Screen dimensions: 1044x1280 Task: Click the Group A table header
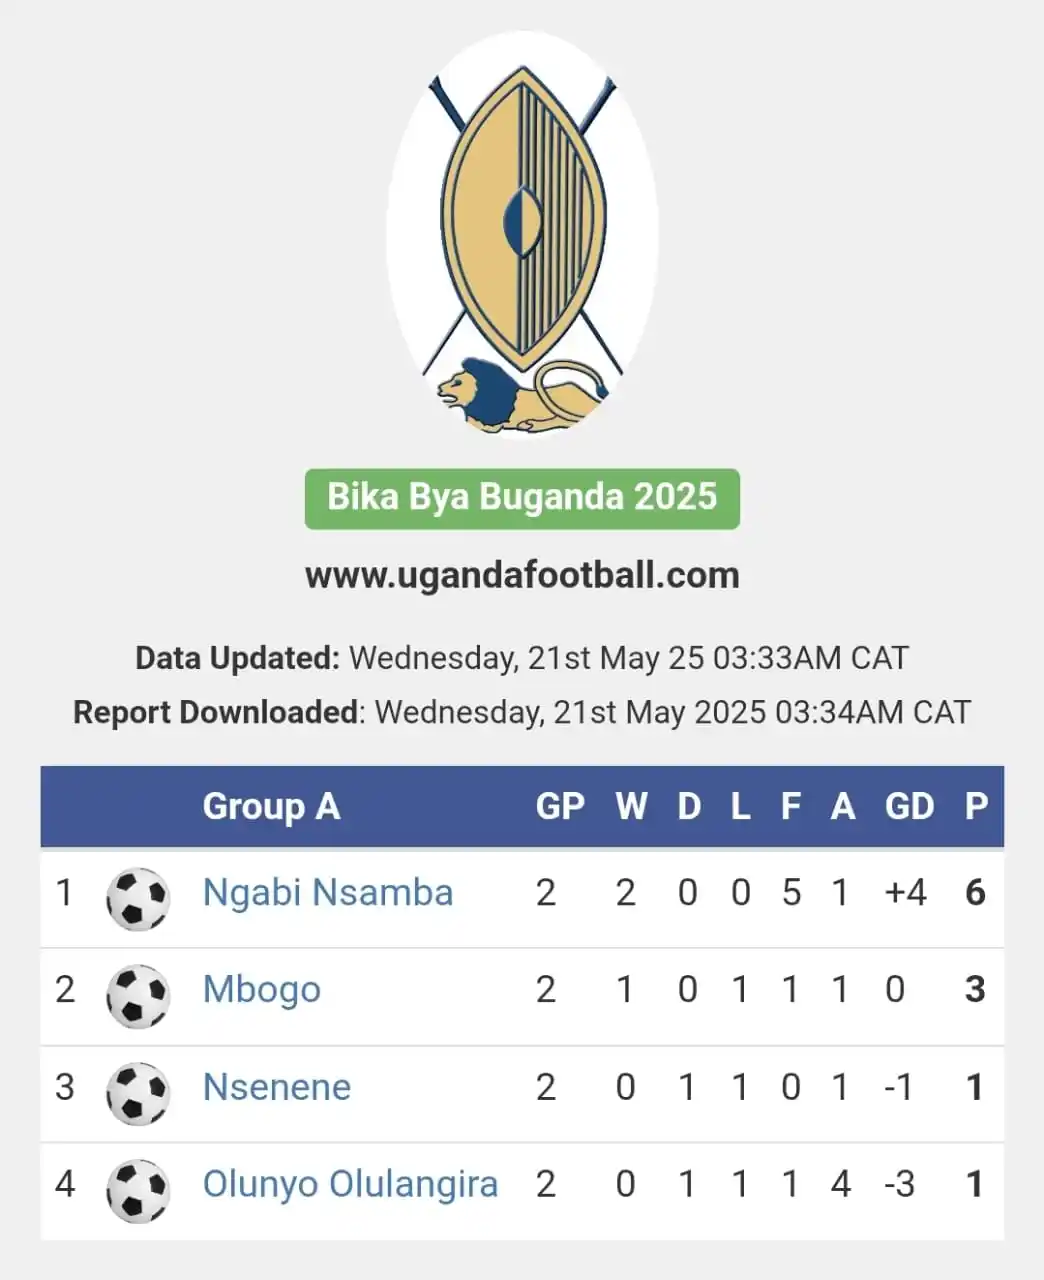pyautogui.click(x=271, y=806)
